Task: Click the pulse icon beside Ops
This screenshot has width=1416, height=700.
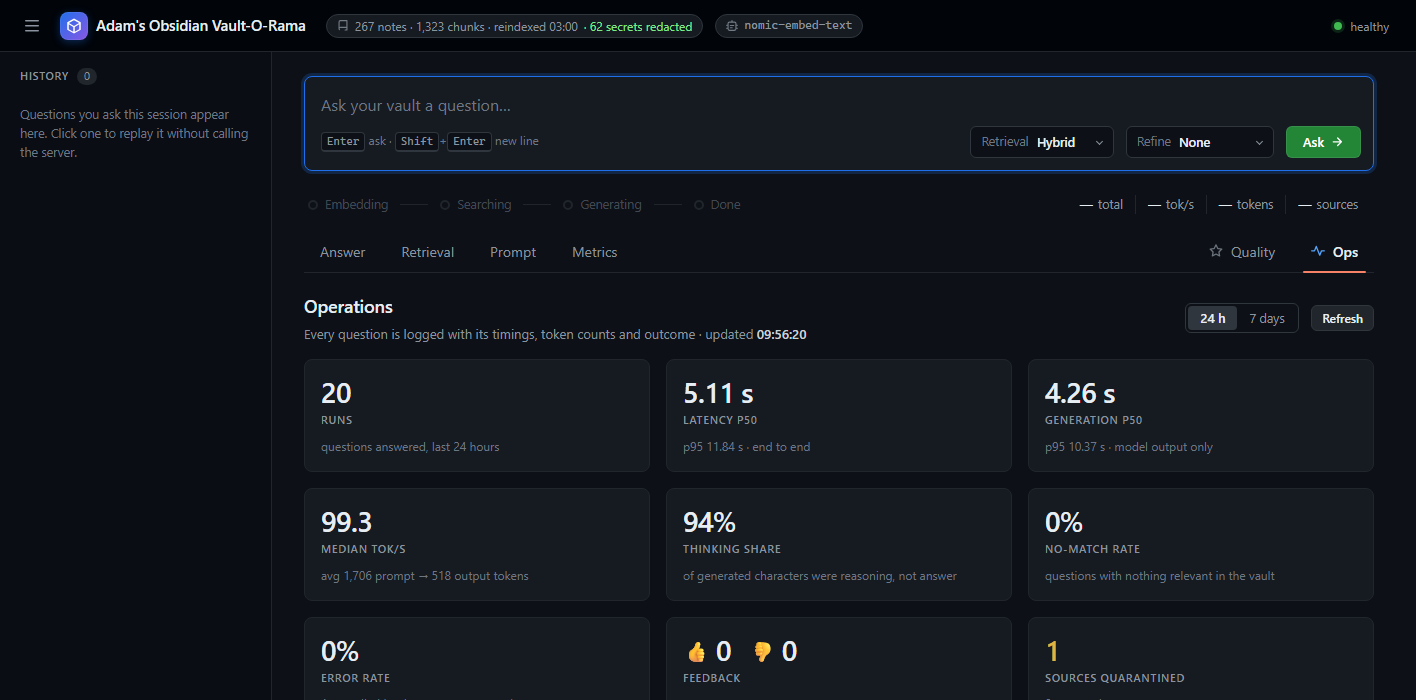Action: click(x=1318, y=251)
